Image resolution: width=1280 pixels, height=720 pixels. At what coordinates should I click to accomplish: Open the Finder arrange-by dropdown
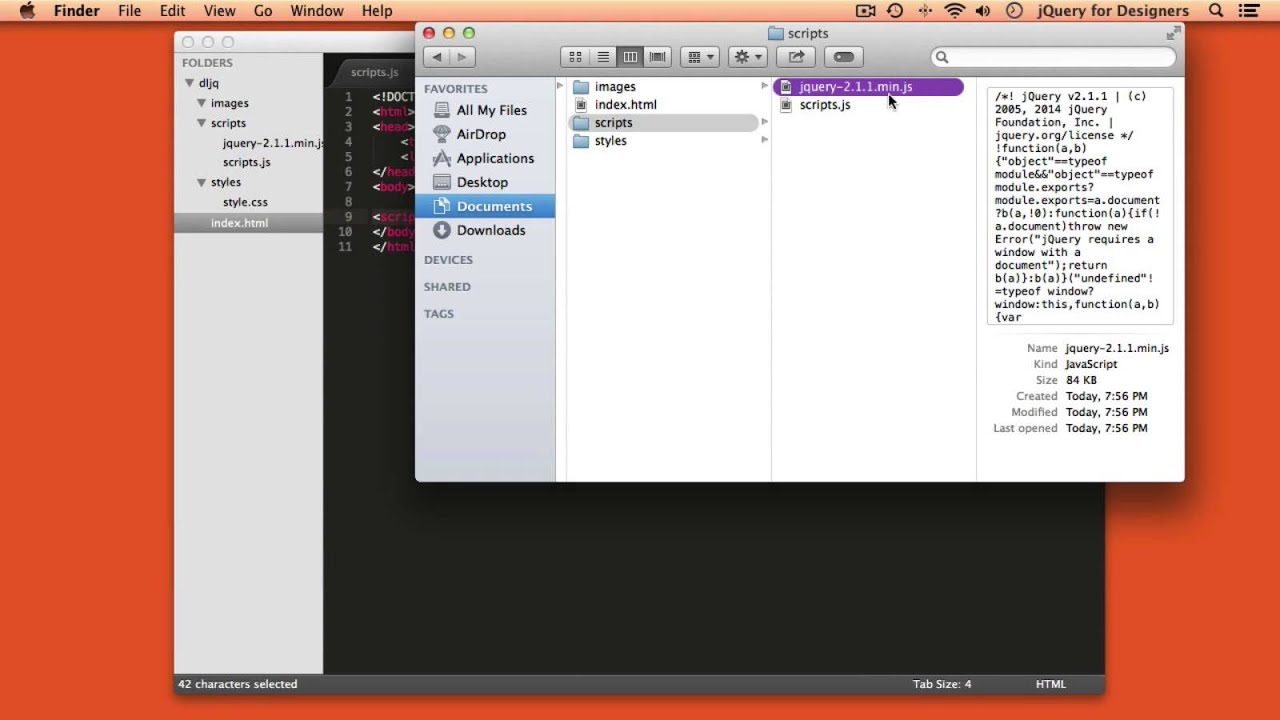(x=700, y=57)
